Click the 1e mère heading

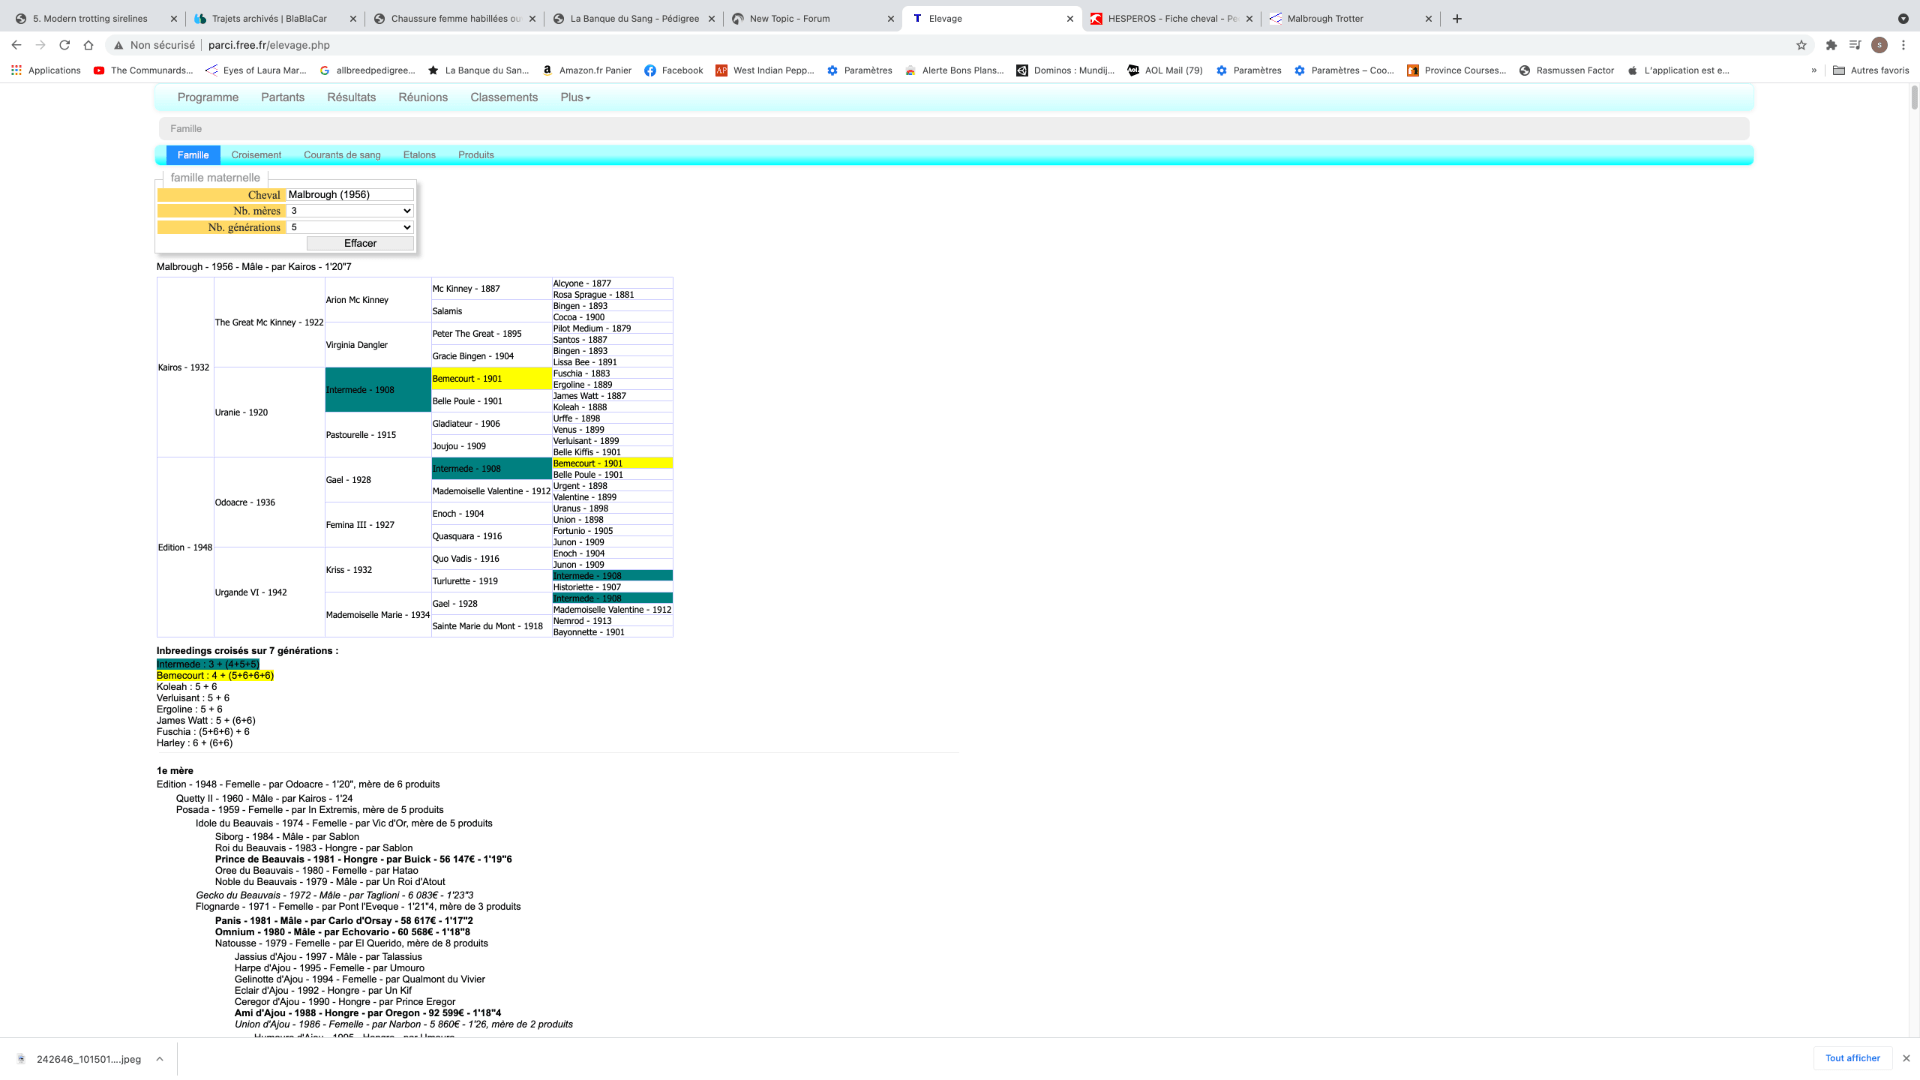coord(175,771)
